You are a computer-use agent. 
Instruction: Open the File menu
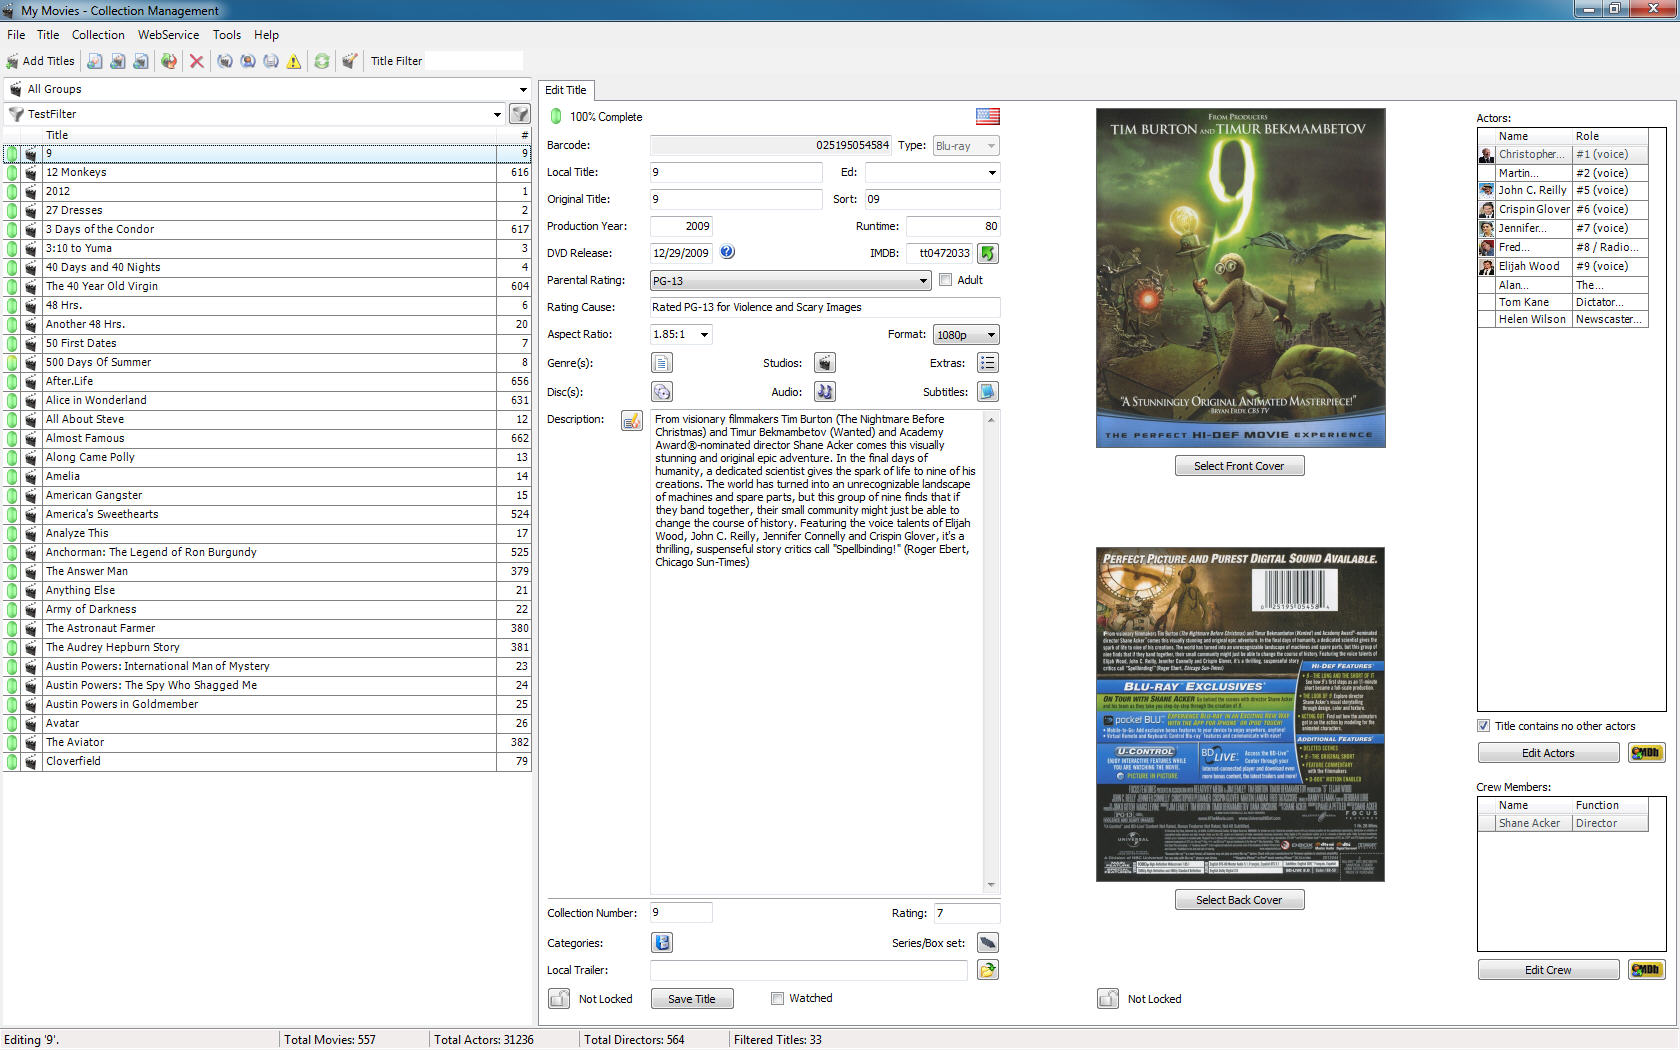(16, 35)
